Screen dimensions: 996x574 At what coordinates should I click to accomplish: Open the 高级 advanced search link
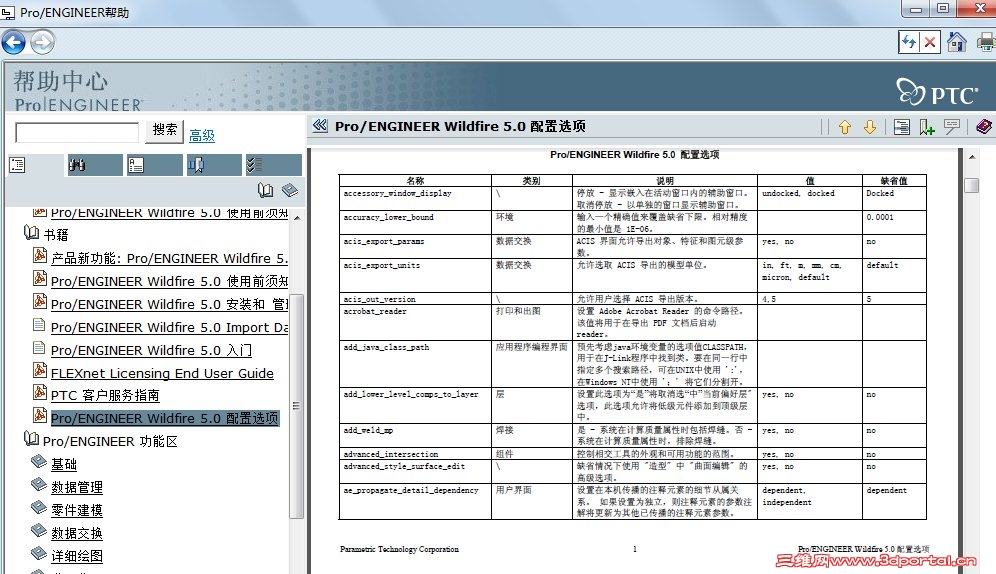[202, 135]
